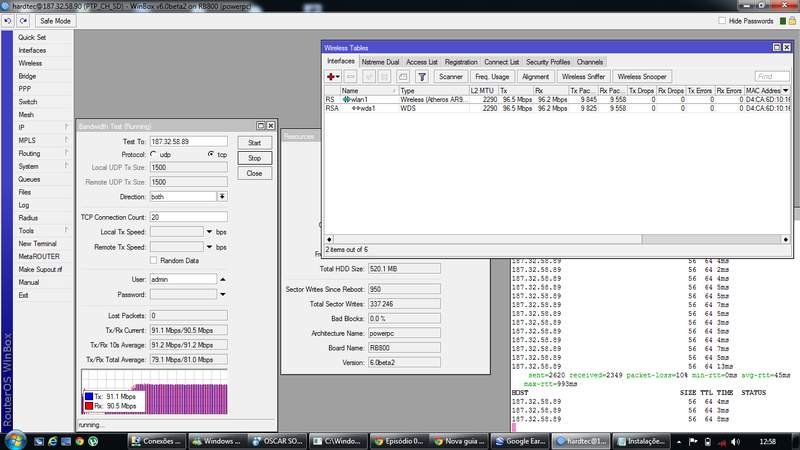
Task: Collapse the User field arrow
Action: click(222, 280)
